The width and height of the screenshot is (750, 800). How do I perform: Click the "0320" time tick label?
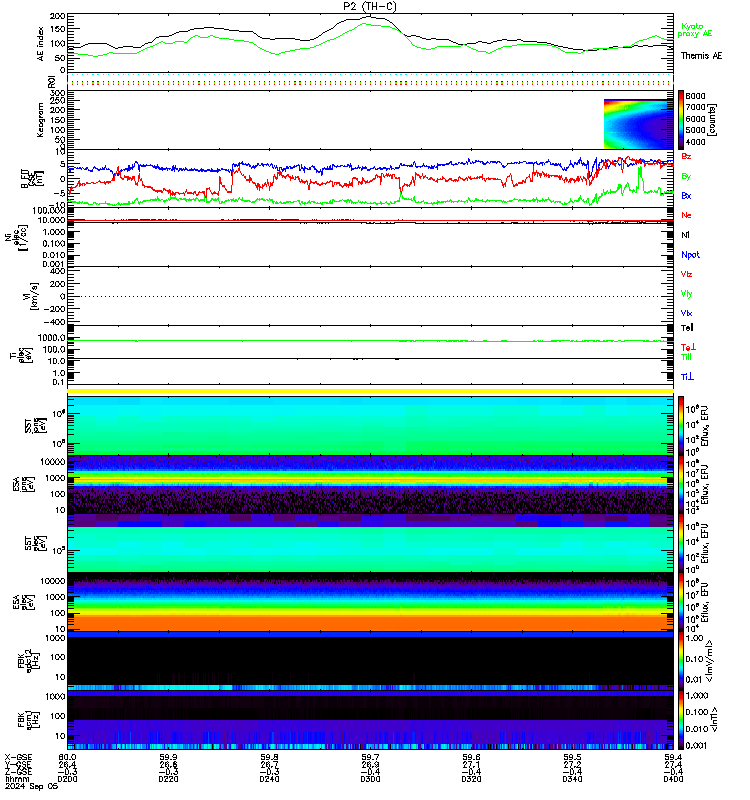click(471, 779)
